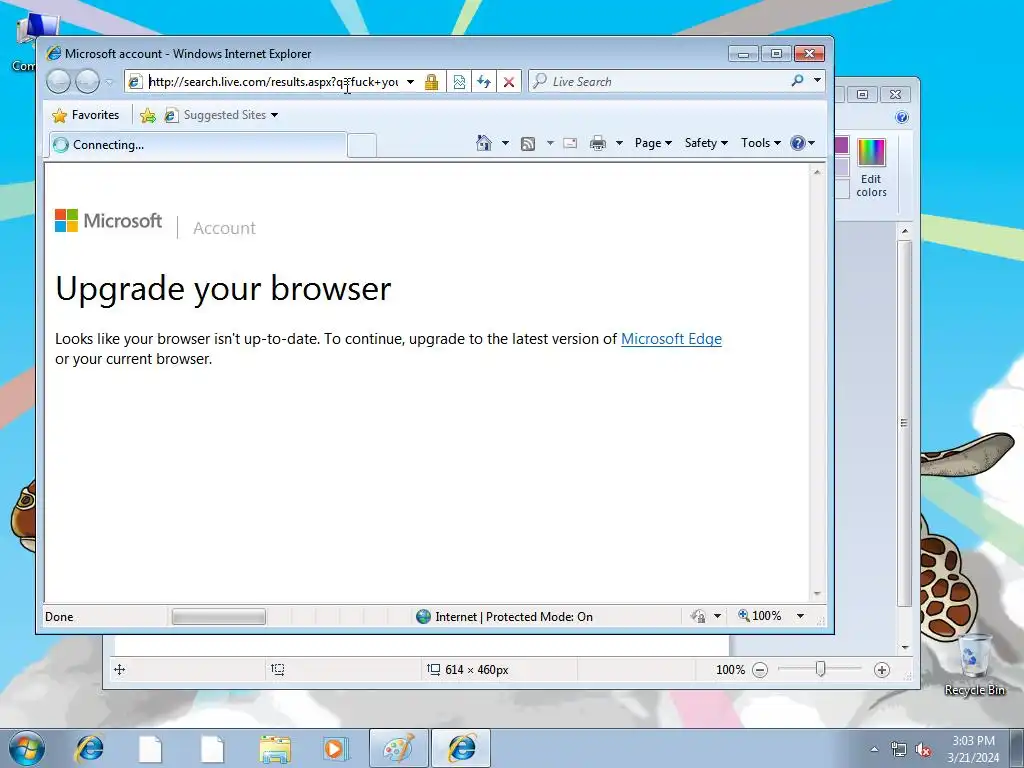Open the search provider options dropdown
The image size is (1024, 768).
(x=817, y=80)
